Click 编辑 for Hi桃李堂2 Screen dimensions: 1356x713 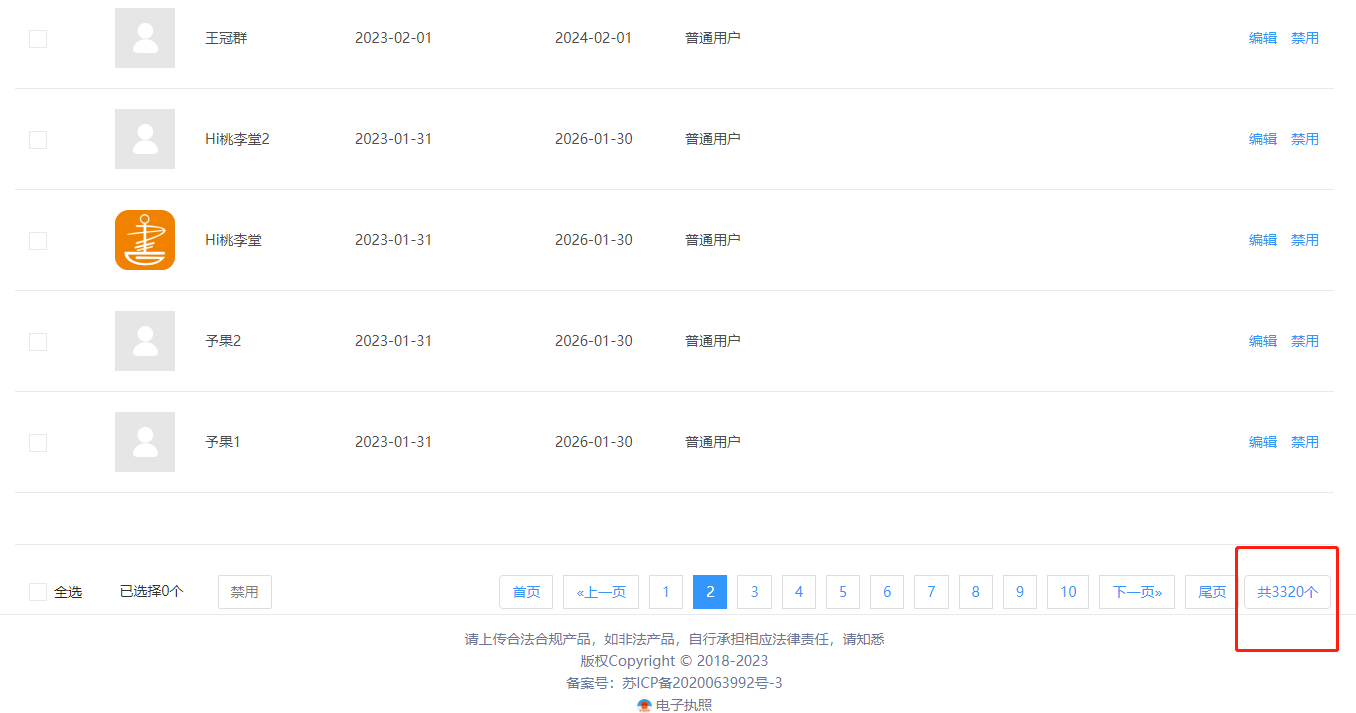(1263, 139)
